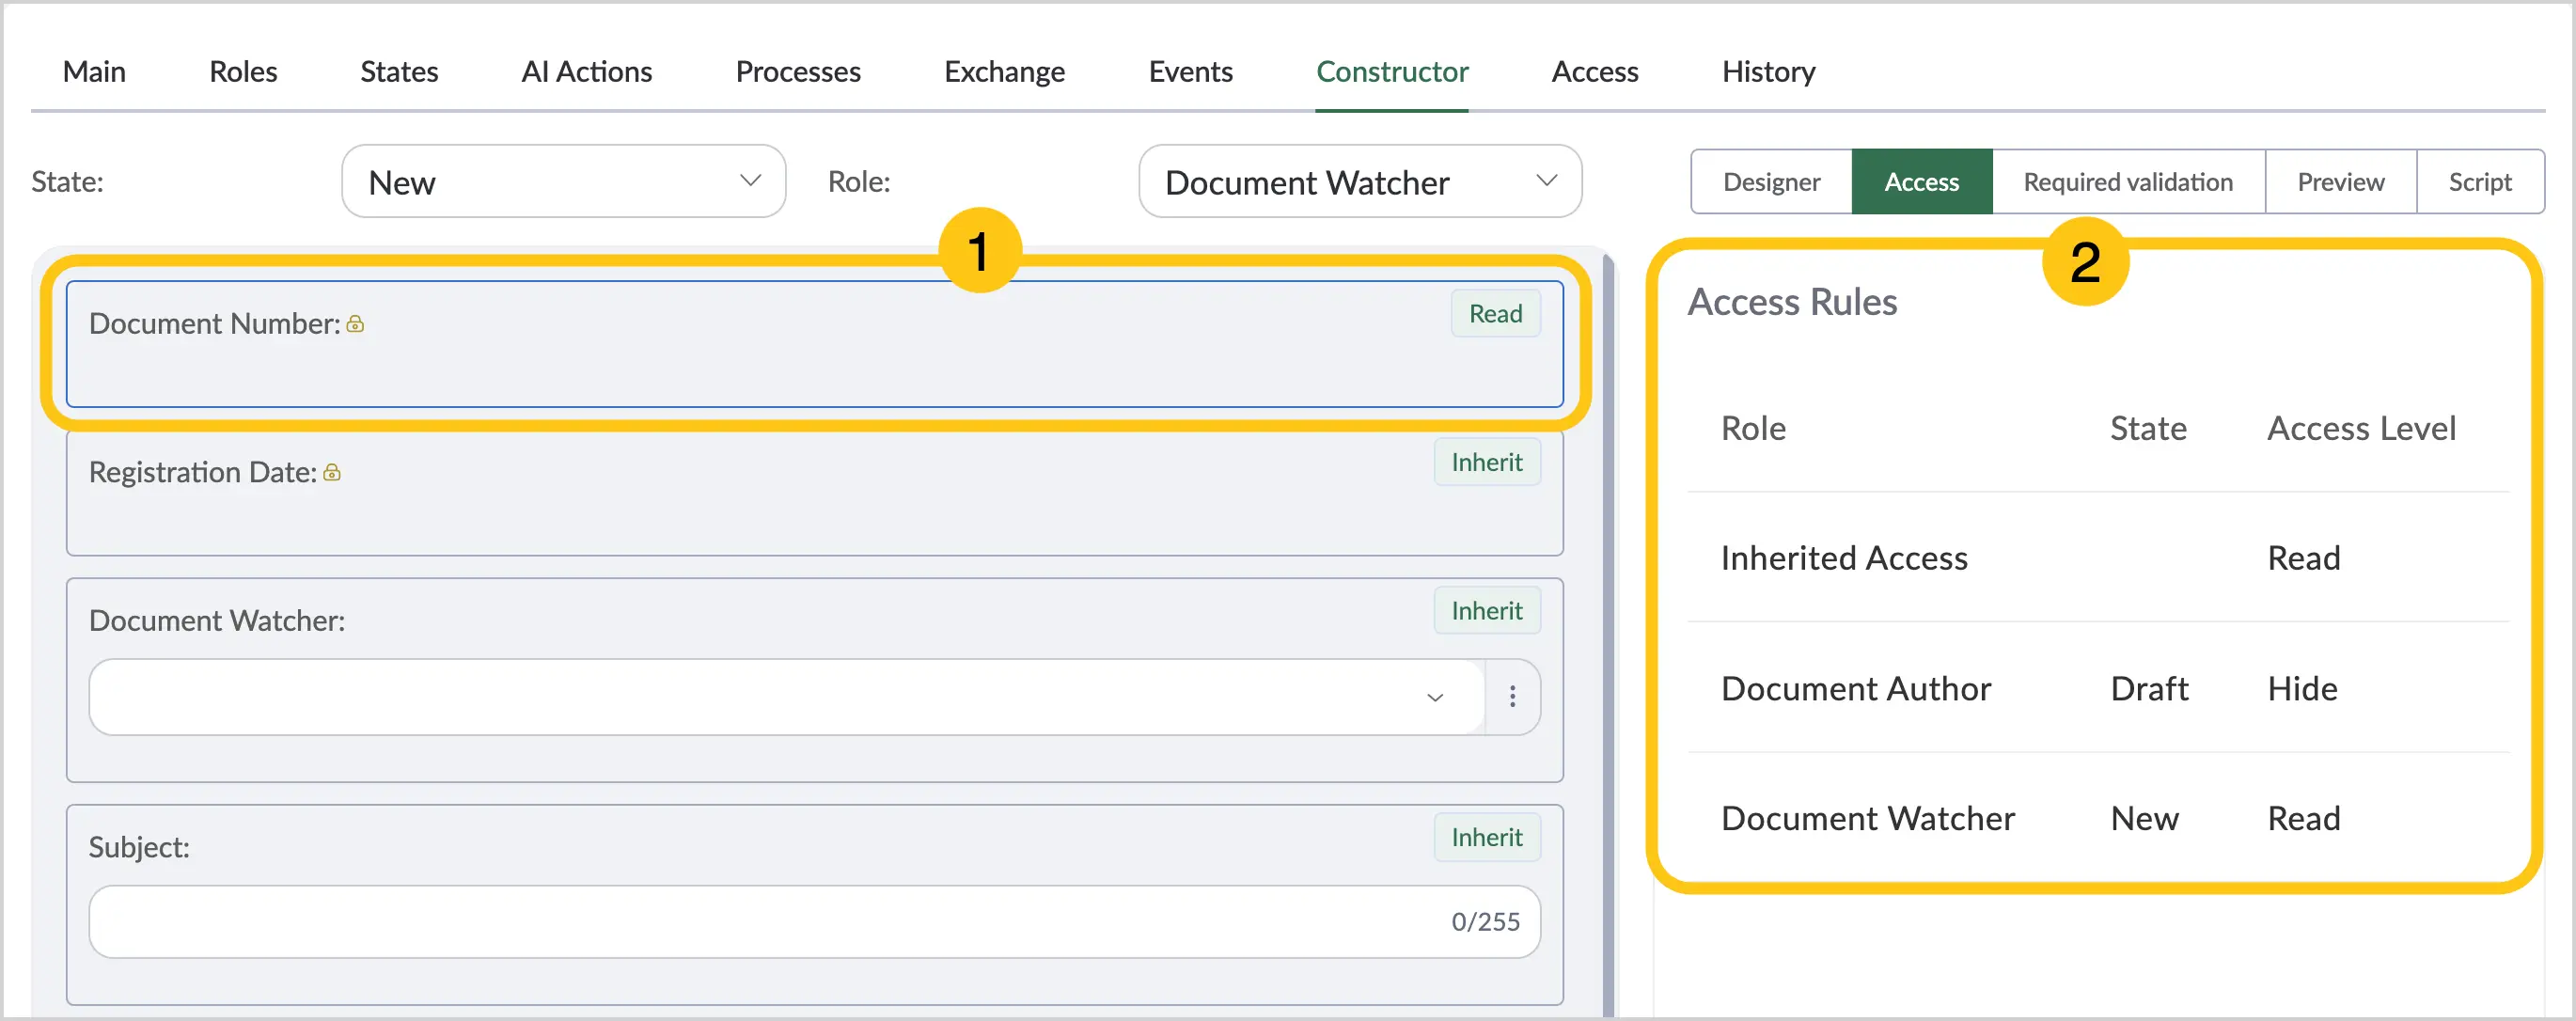Switch to Designer mode
Viewport: 2576px width, 1021px height.
click(x=1771, y=182)
